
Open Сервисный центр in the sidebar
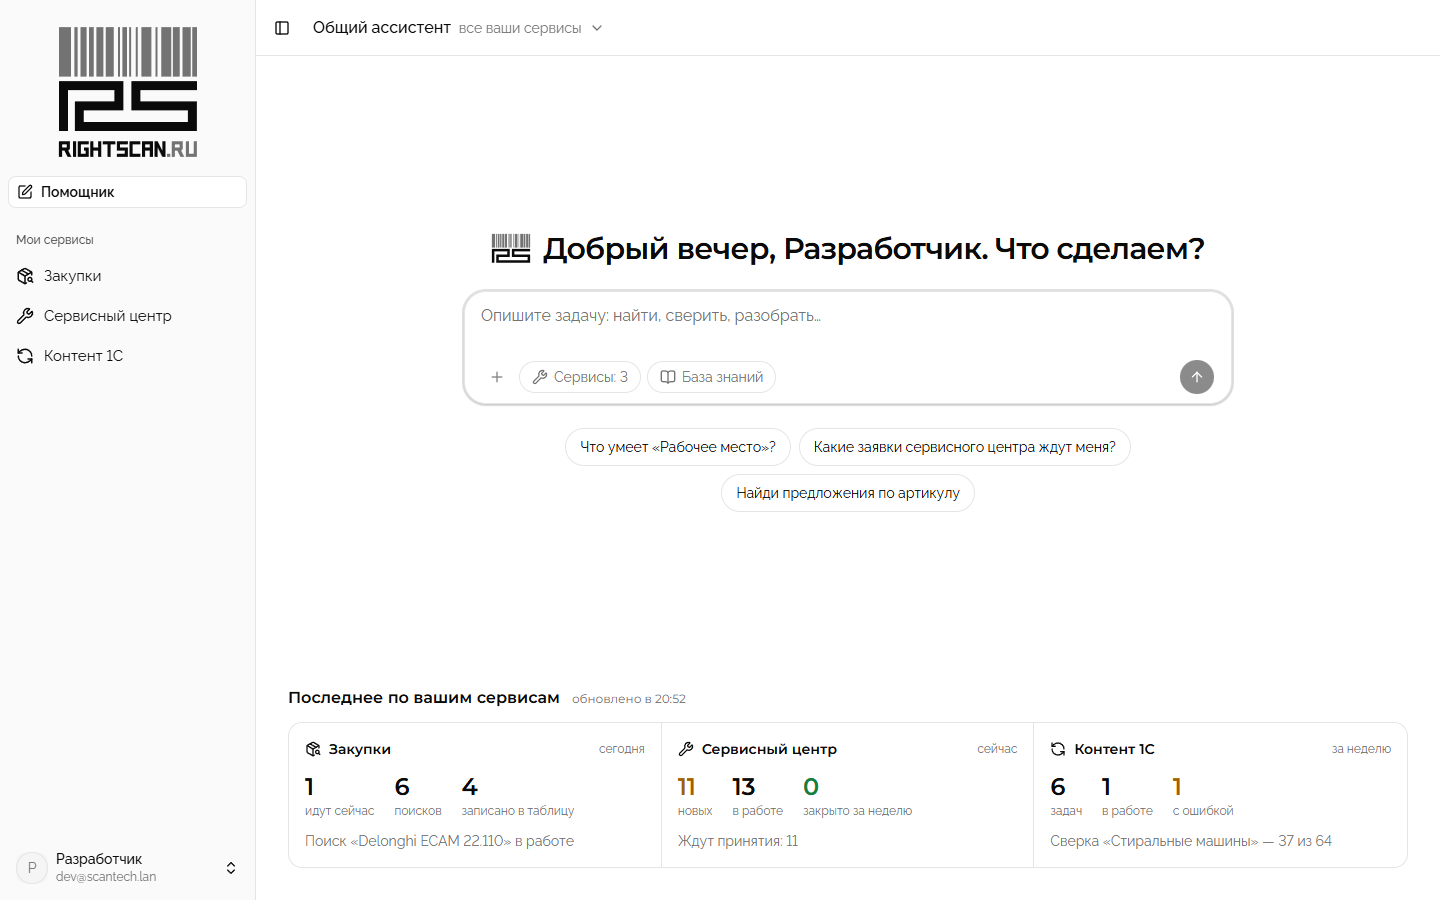coord(128,316)
